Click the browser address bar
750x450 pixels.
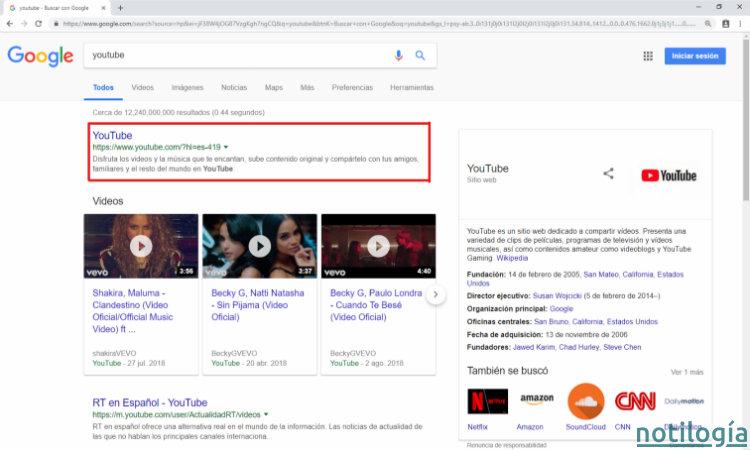pos(378,23)
